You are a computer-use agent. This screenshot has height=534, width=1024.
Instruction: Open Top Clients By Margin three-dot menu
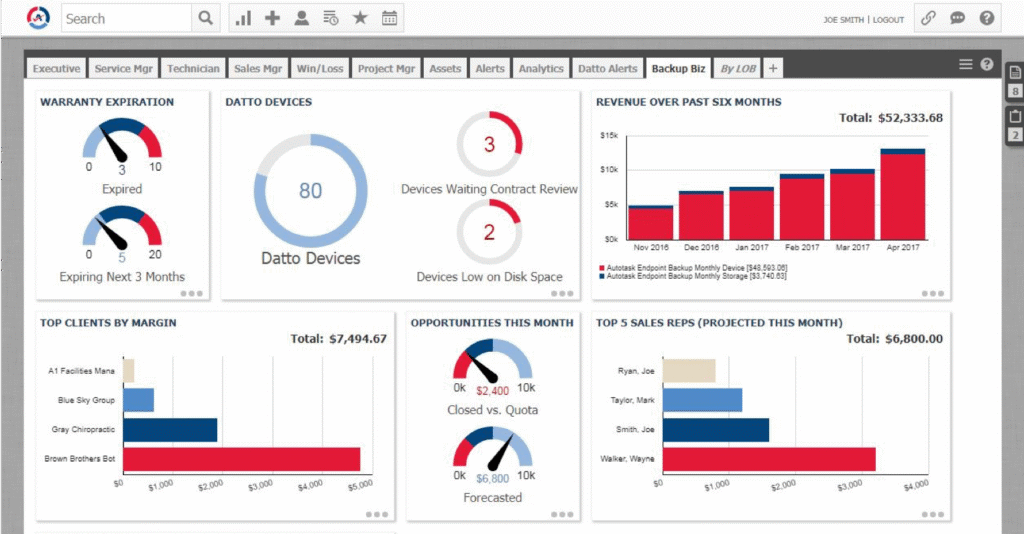click(377, 514)
